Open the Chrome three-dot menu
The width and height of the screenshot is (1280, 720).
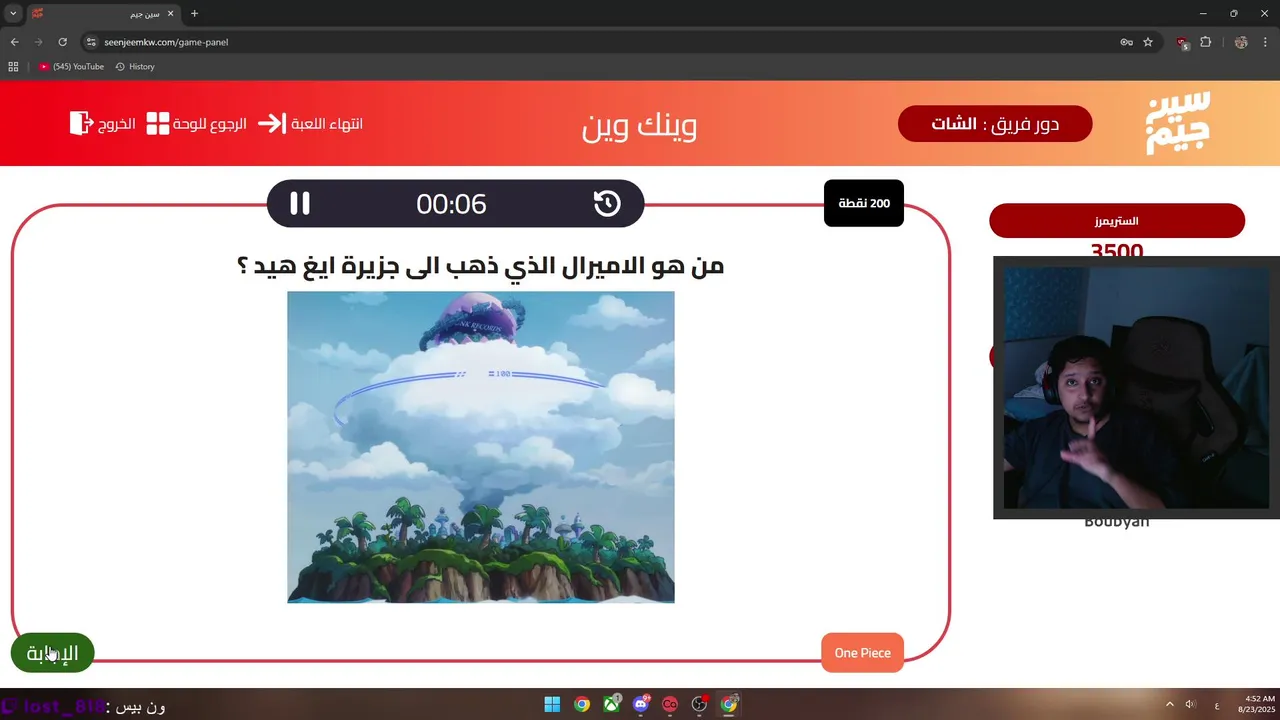click(x=1265, y=42)
